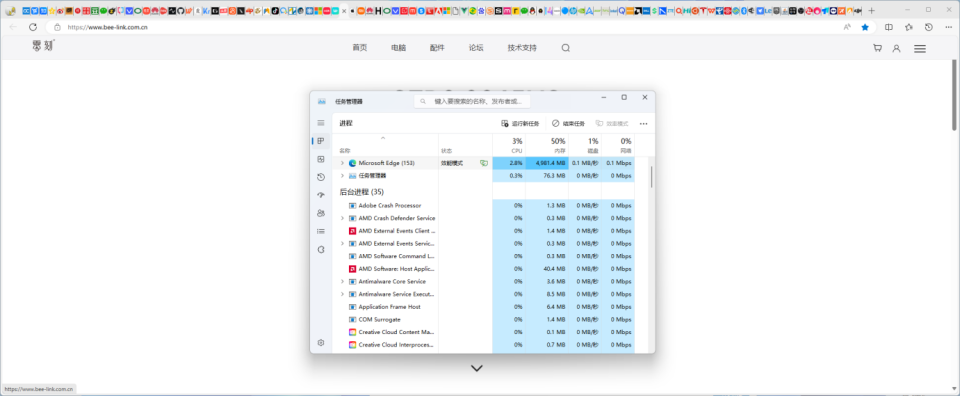The image size is (960, 396).
Task: Open website hamburger menu icon
Action: point(920,48)
